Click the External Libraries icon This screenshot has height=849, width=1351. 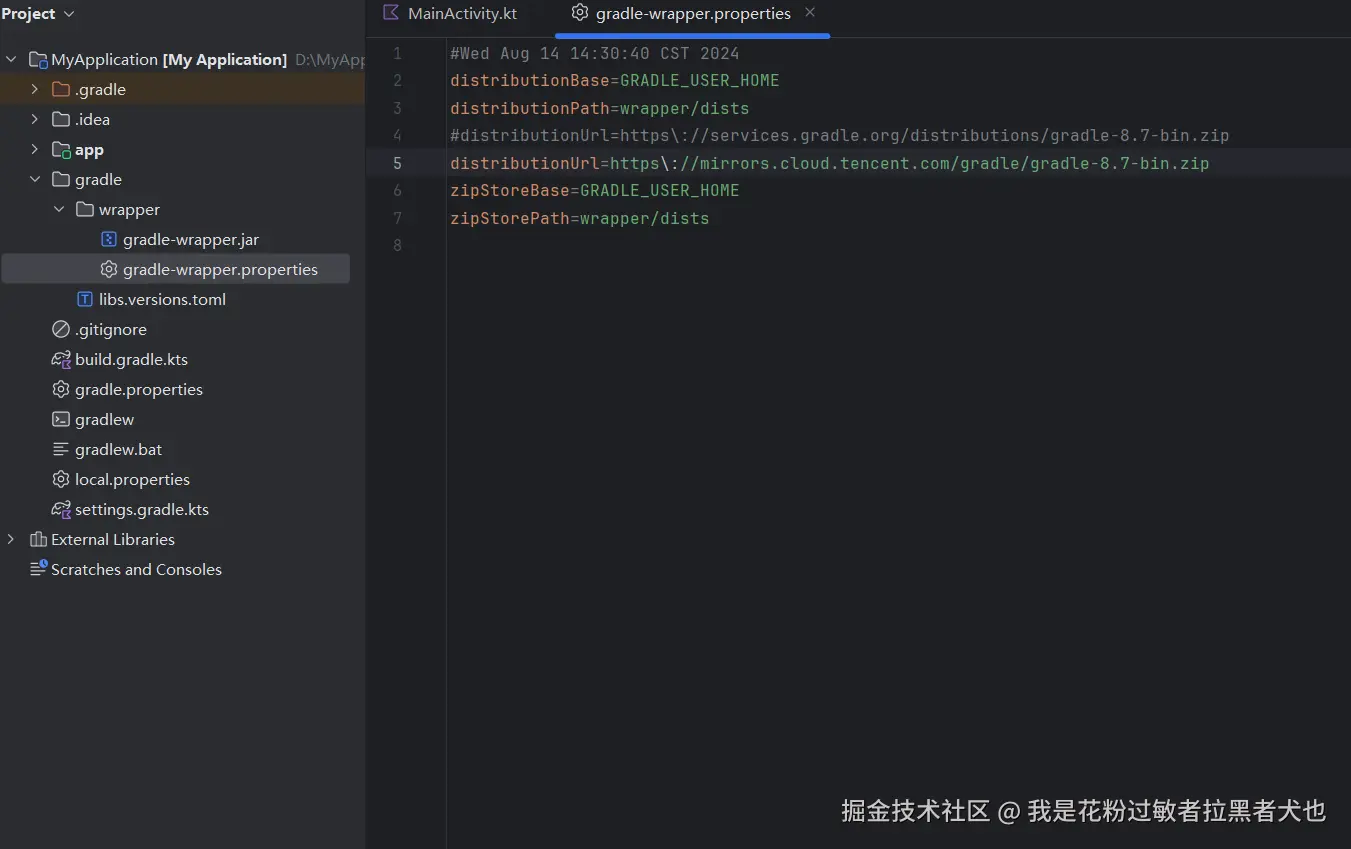[x=38, y=540]
